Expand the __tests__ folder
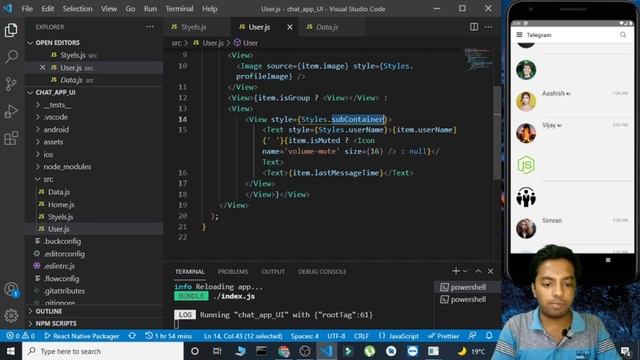 coord(57,105)
